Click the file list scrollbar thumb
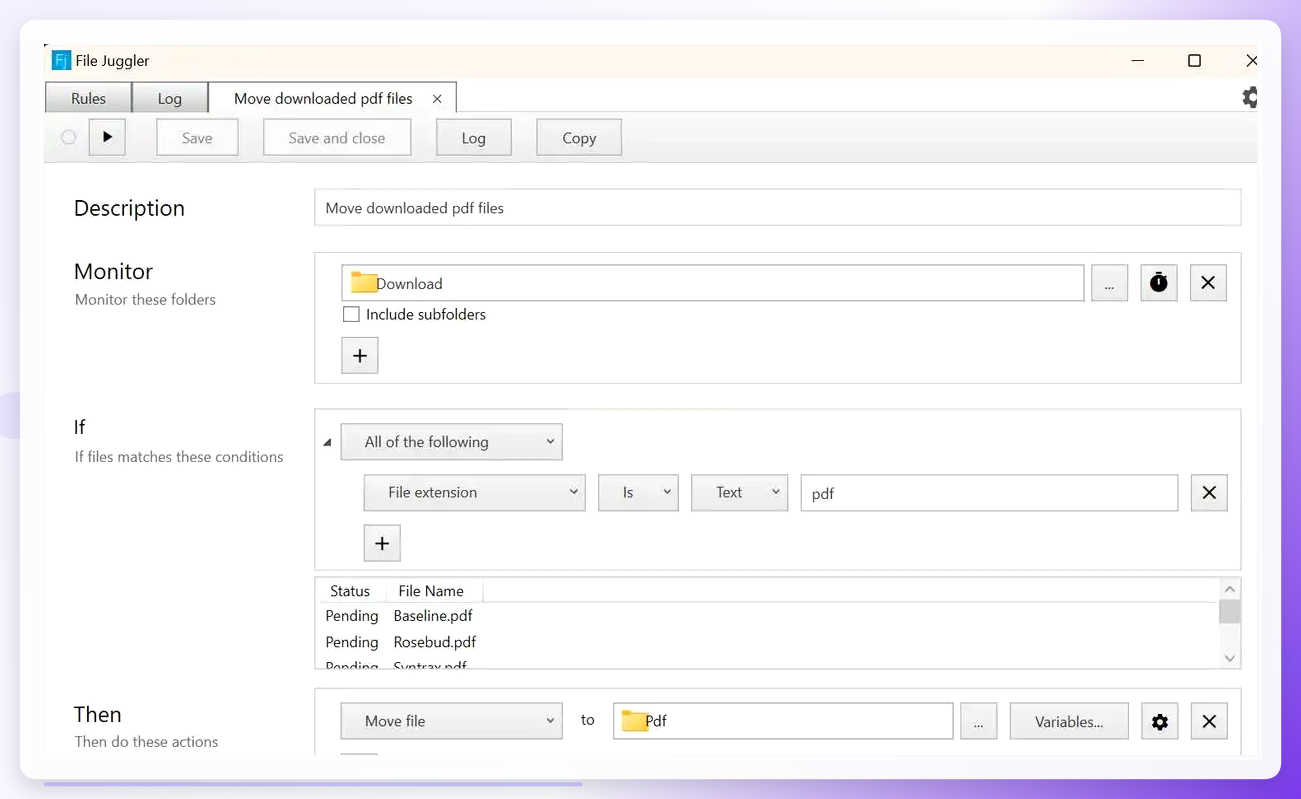Image resolution: width=1301 pixels, height=799 pixels. [1230, 611]
